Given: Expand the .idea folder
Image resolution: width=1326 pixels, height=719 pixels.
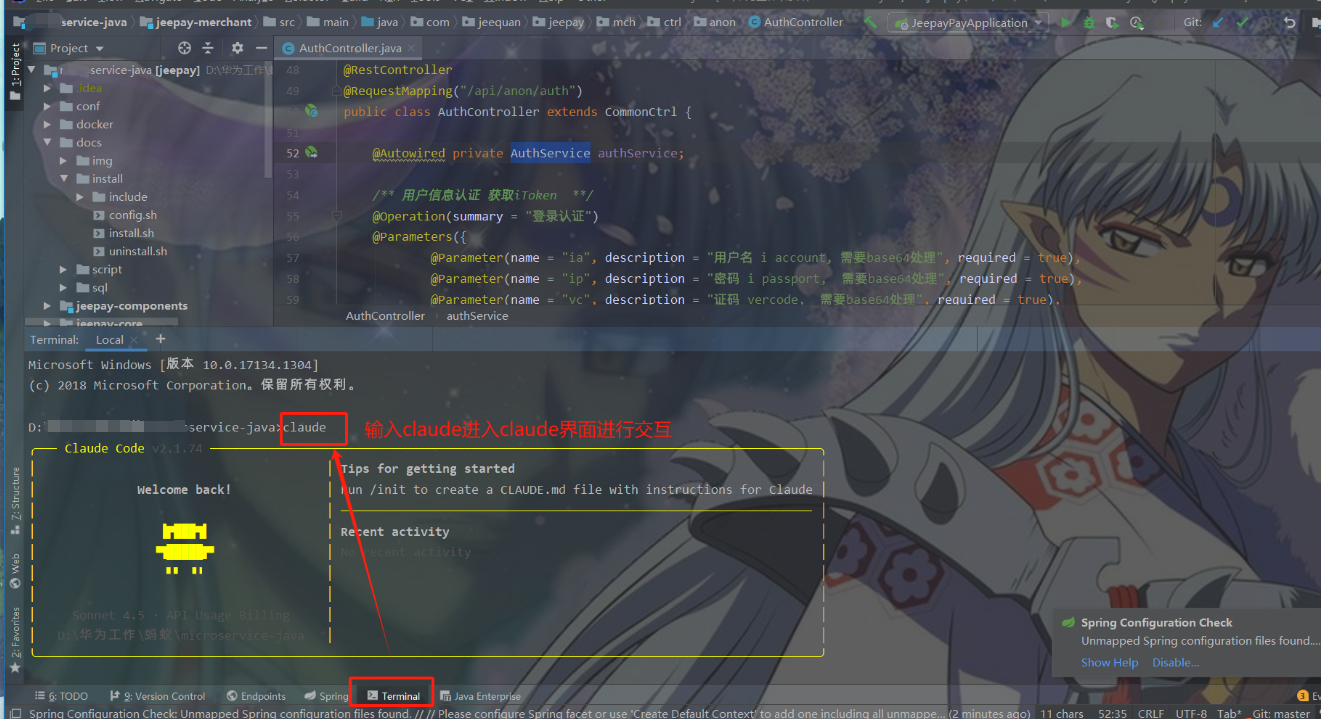Looking at the screenshot, I should [x=47, y=88].
